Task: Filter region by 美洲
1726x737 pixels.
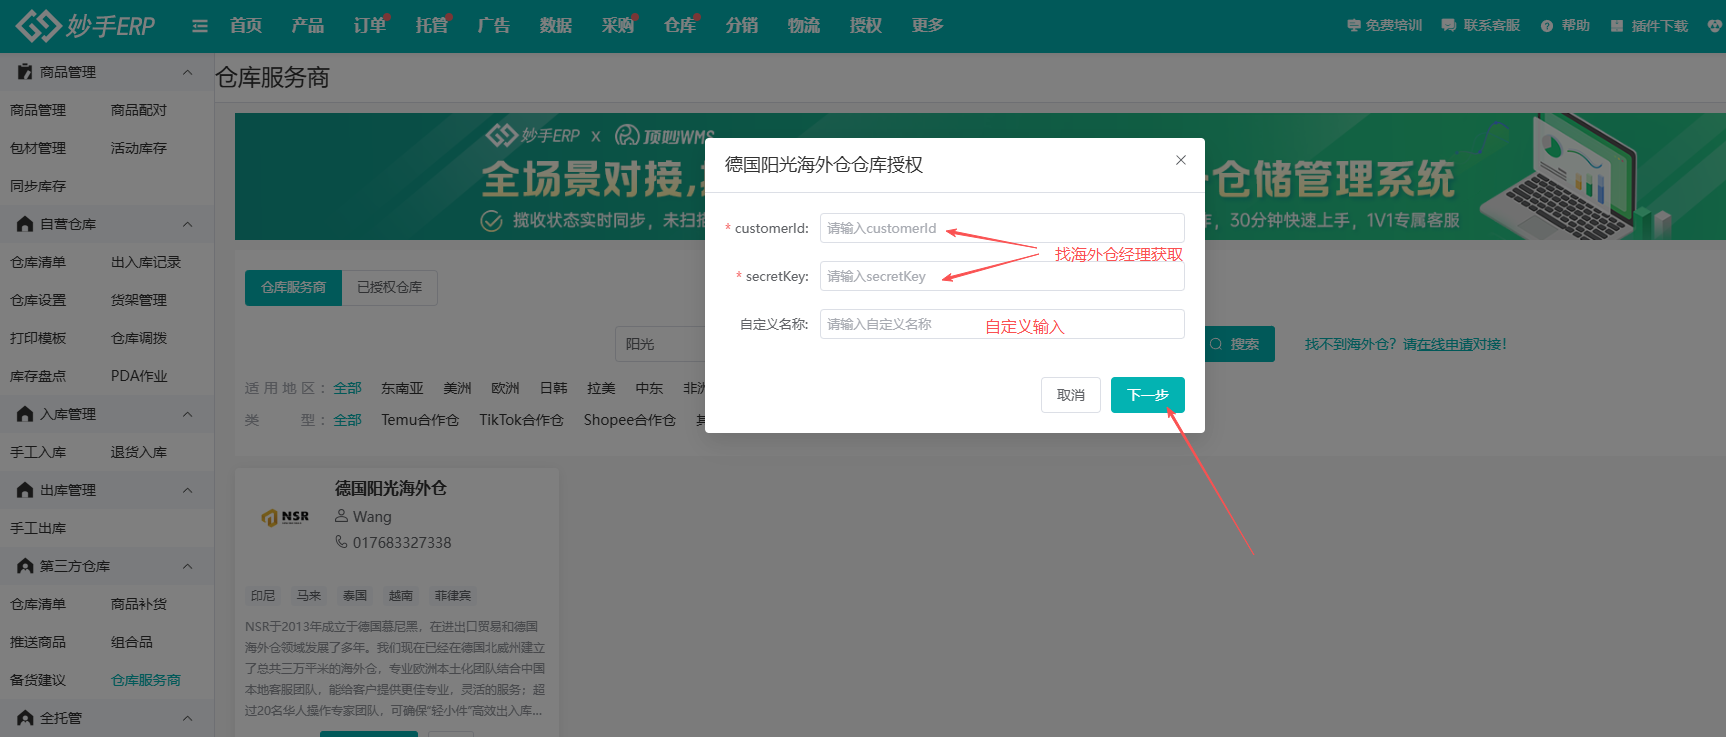Action: [x=457, y=388]
